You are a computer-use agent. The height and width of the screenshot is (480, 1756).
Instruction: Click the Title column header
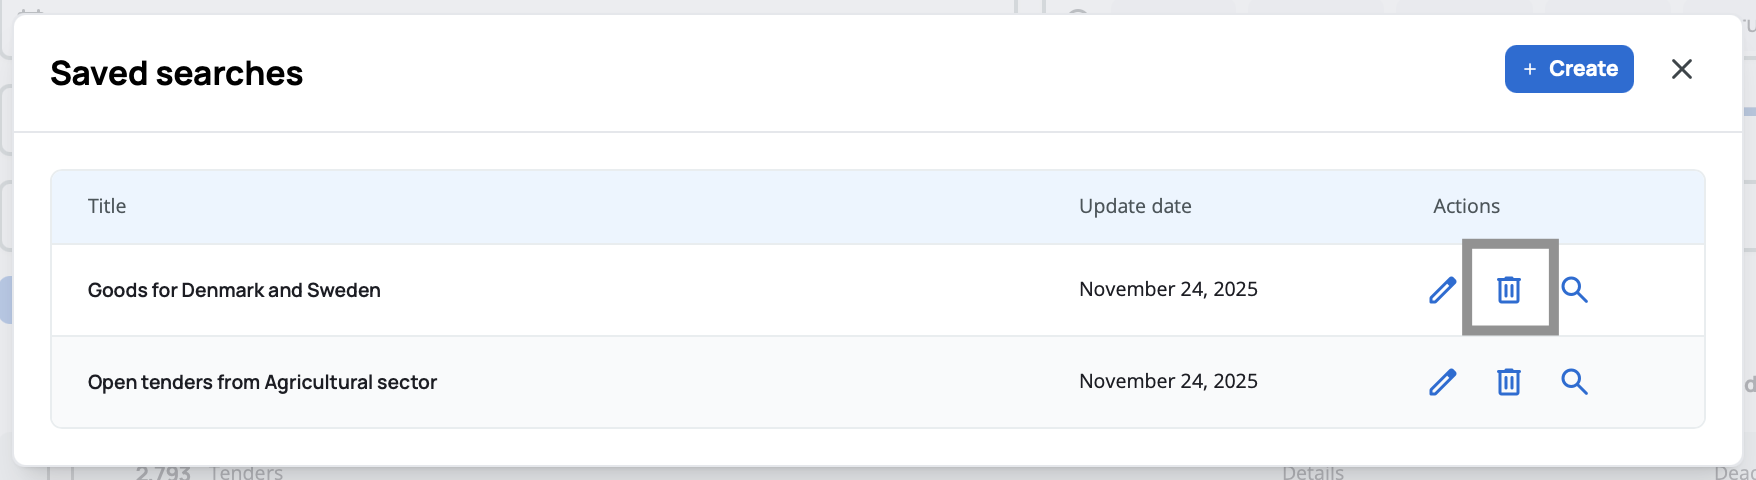pos(107,206)
